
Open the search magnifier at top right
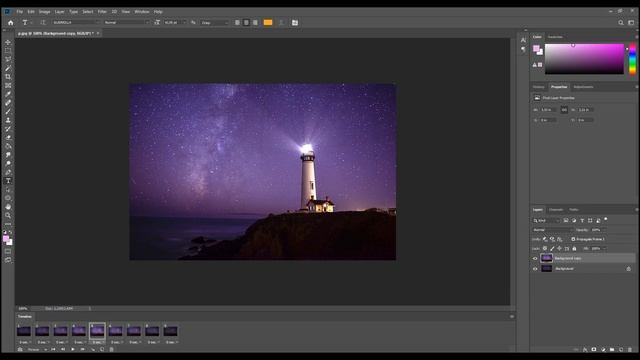point(621,23)
